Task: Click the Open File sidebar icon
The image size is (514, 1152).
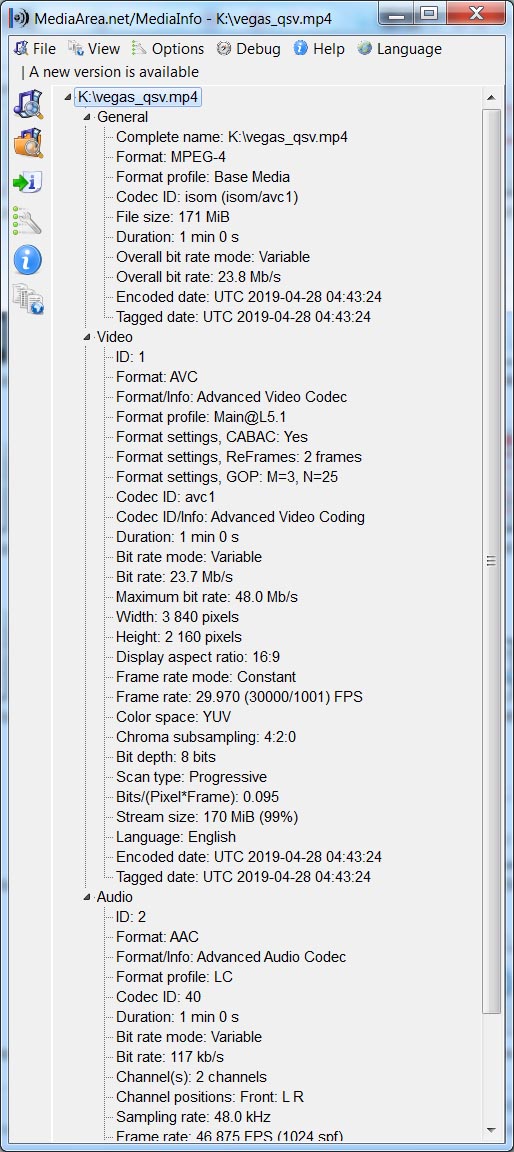Action: coord(28,104)
